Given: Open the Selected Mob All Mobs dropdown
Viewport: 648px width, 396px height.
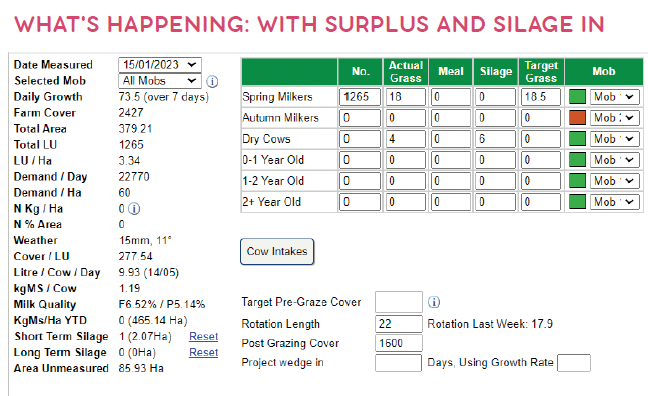Looking at the screenshot, I should (160, 81).
